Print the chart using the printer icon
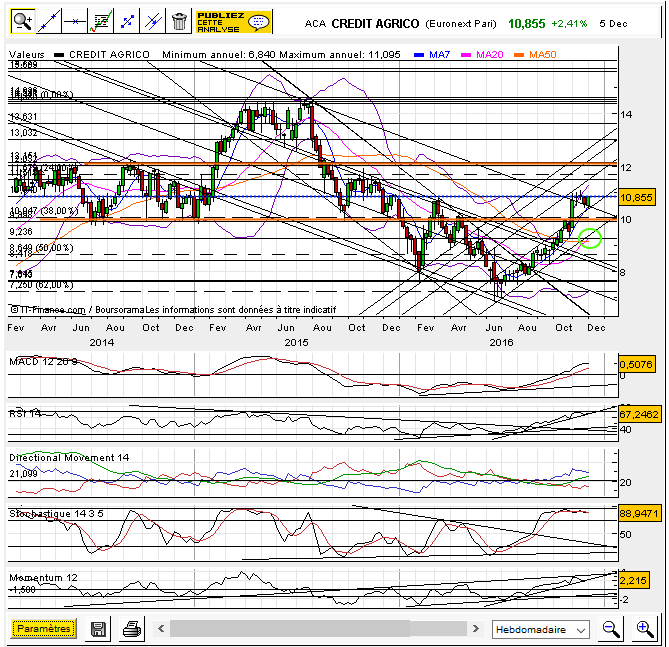This screenshot has height=647, width=669. [131, 629]
